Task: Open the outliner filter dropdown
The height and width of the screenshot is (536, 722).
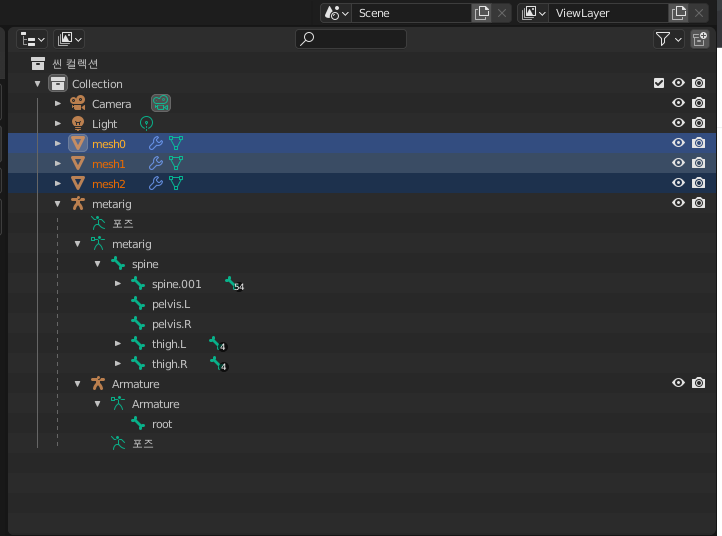Action: click(669, 39)
